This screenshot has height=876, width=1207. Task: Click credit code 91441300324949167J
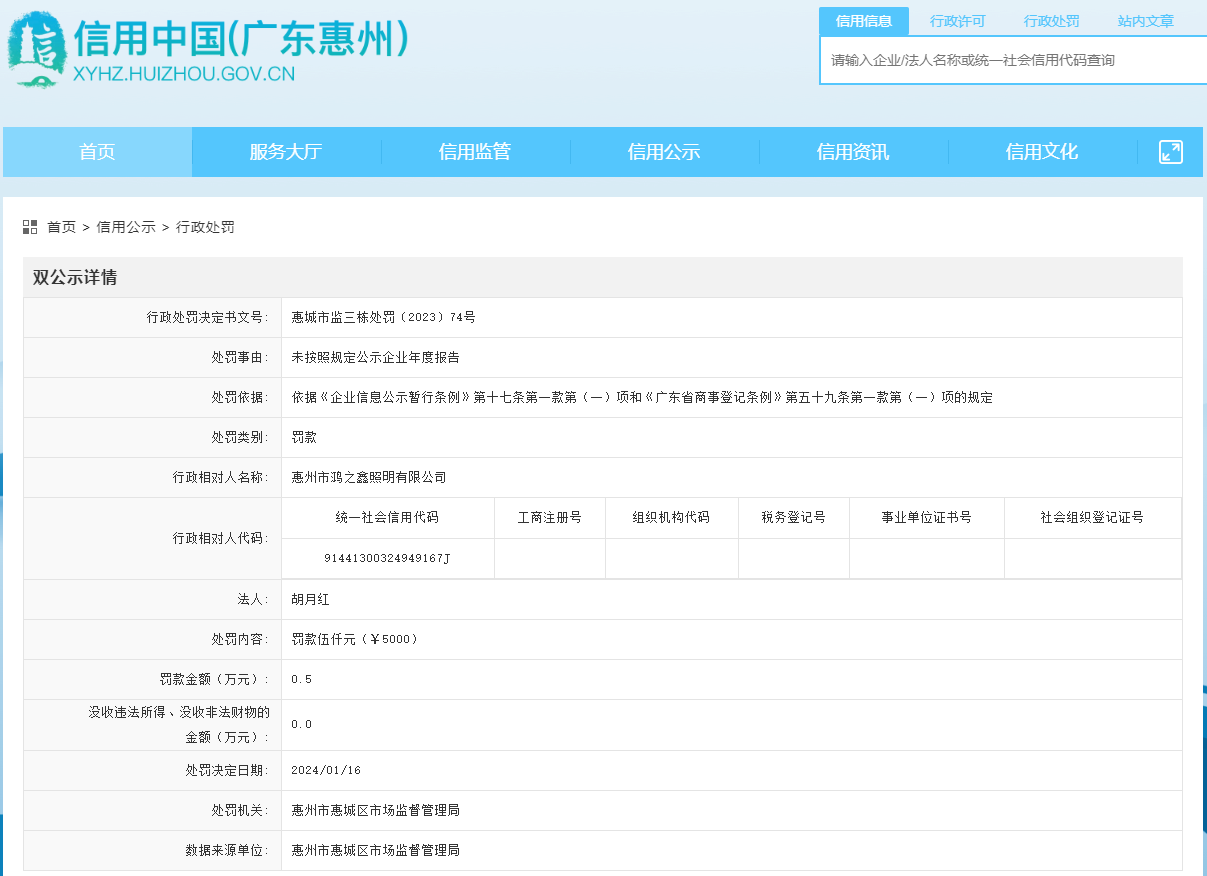pyautogui.click(x=388, y=558)
